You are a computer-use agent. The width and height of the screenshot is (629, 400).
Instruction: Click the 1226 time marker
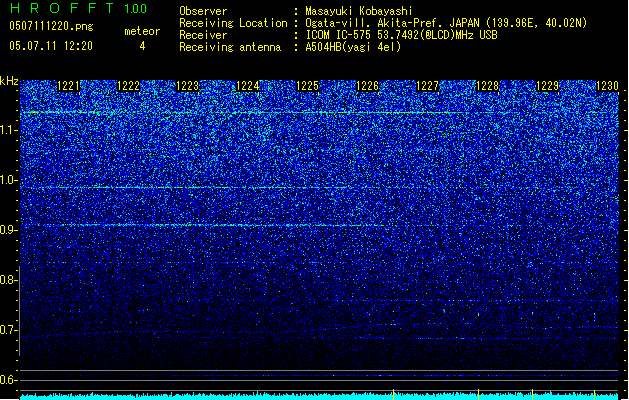pos(367,86)
